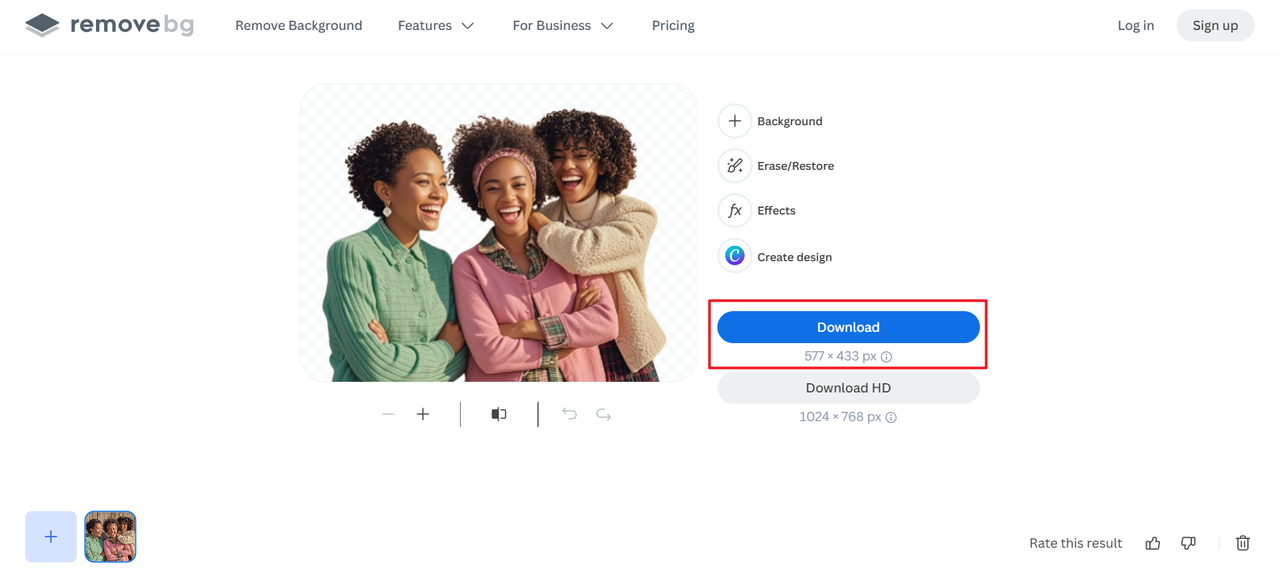
Task: Click the 'Rate this result' text
Action: point(1076,543)
